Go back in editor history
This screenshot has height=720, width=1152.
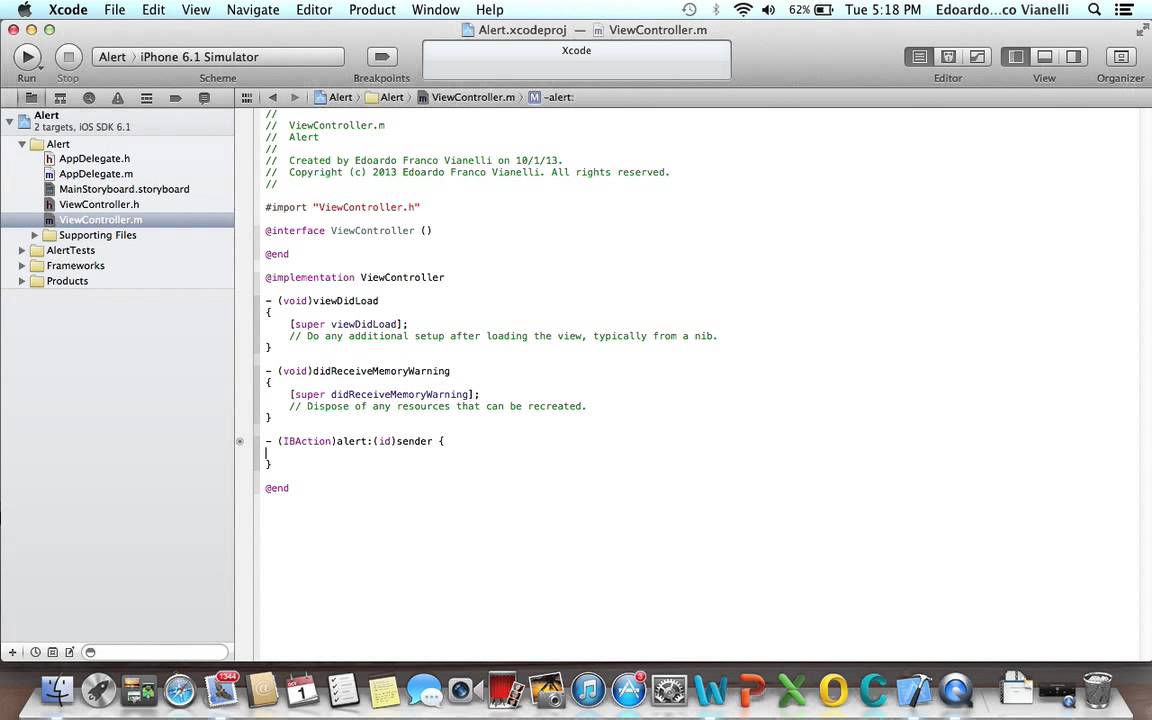273,97
